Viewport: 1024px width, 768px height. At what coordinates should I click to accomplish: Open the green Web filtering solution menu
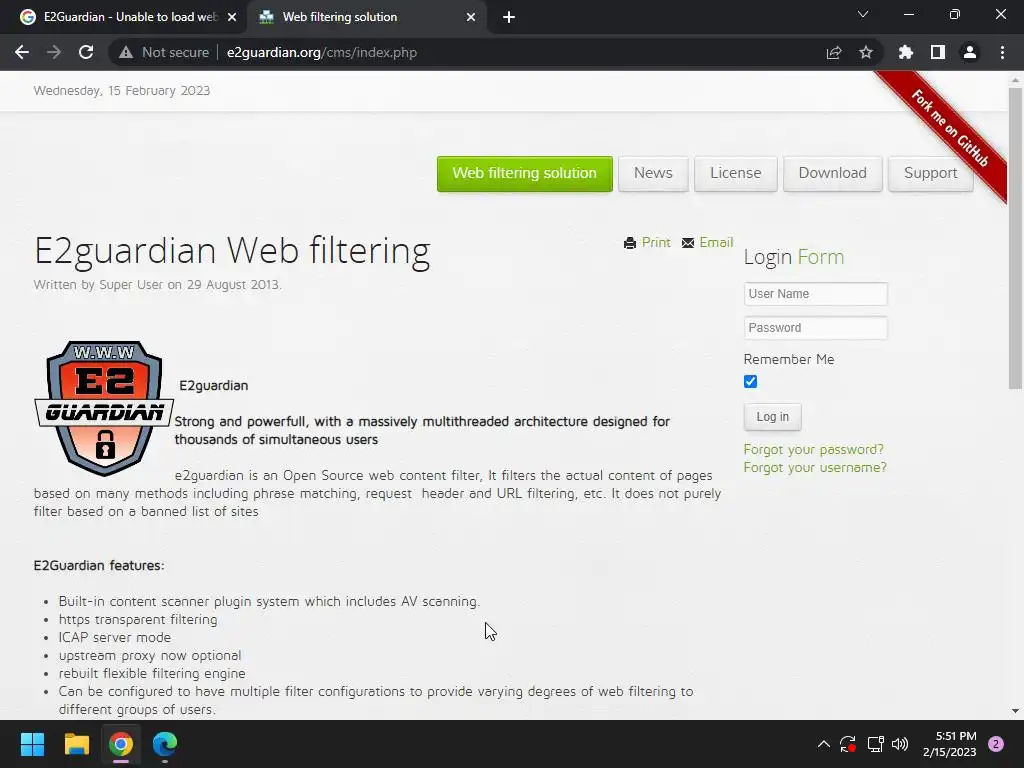pos(524,174)
